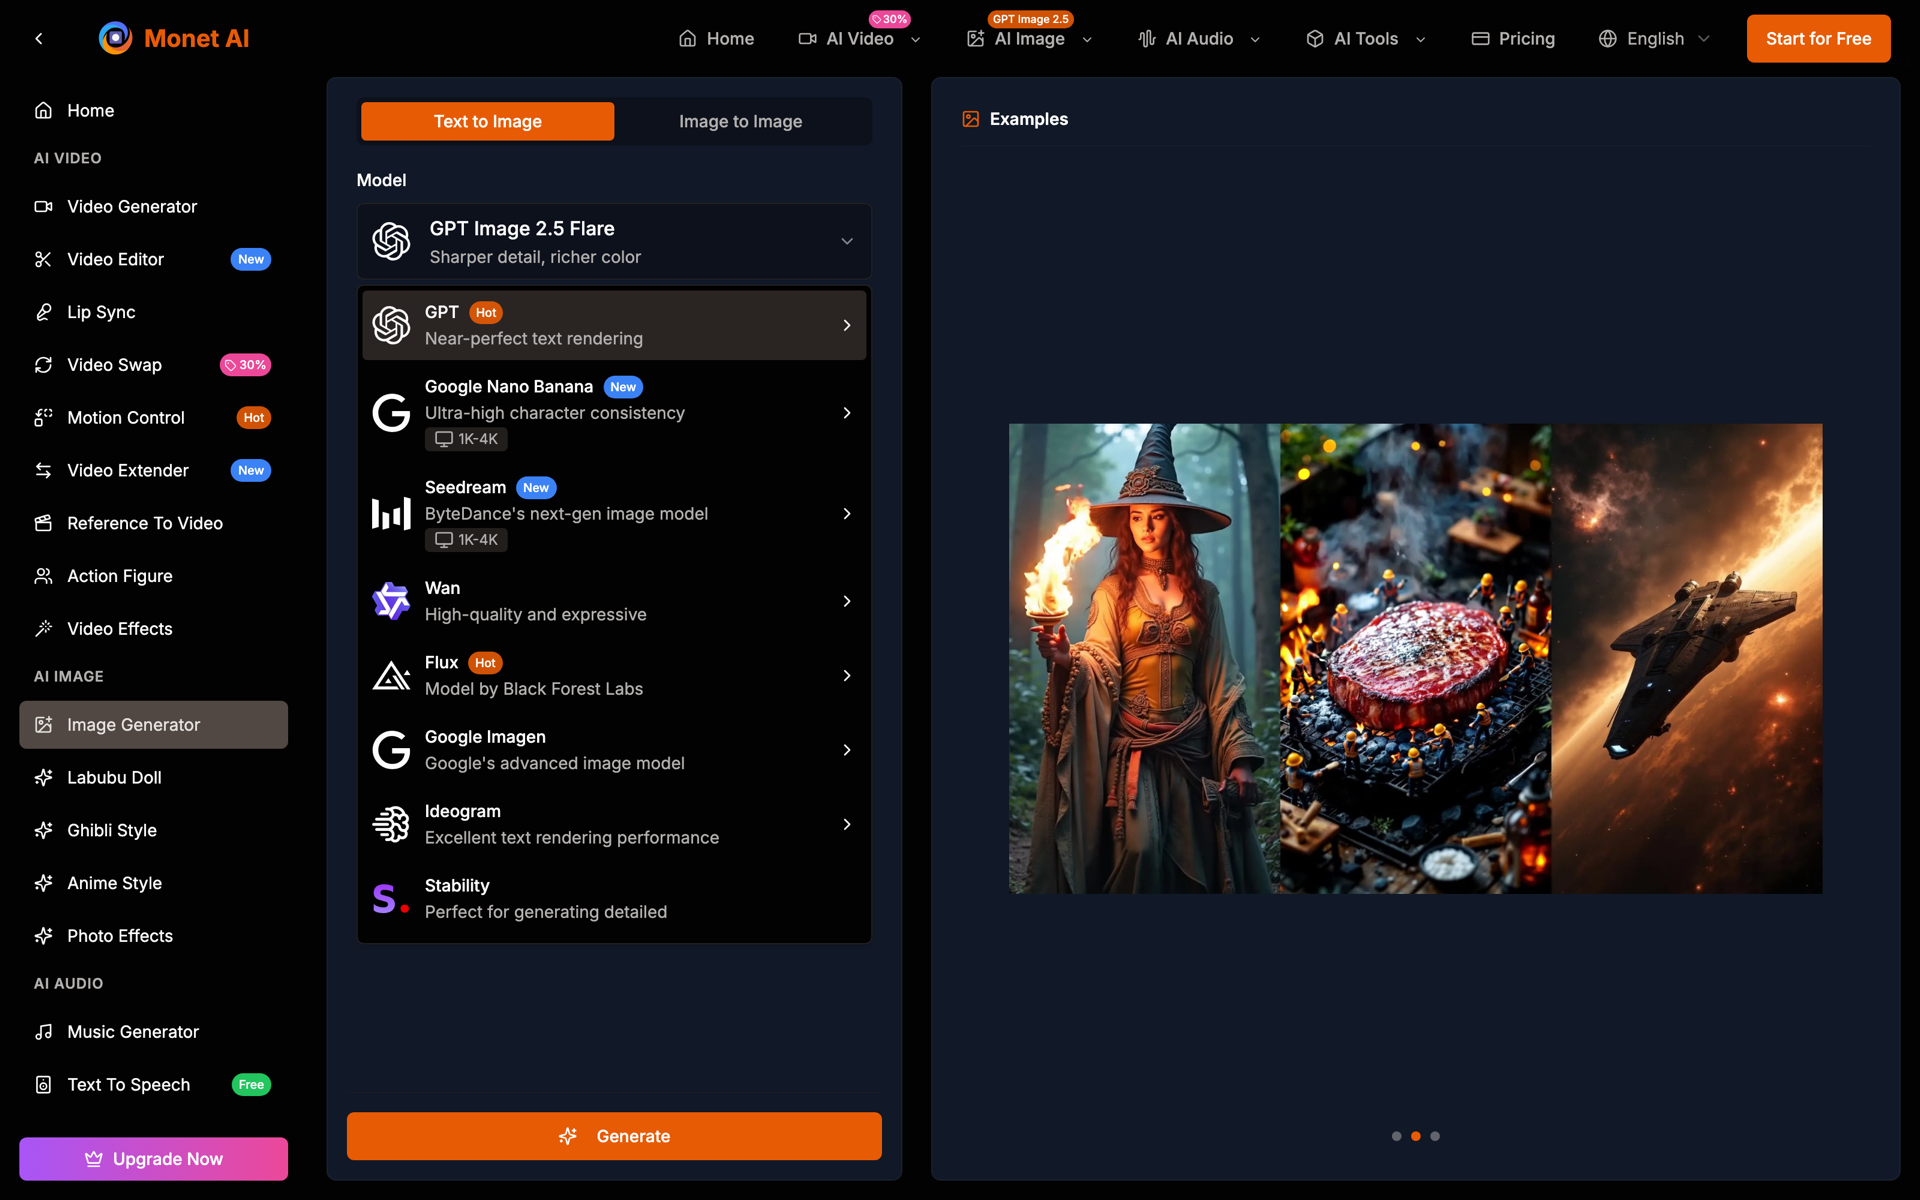The image size is (1920, 1200).
Task: Open the Video Editor scissors item
Action: click(153, 260)
